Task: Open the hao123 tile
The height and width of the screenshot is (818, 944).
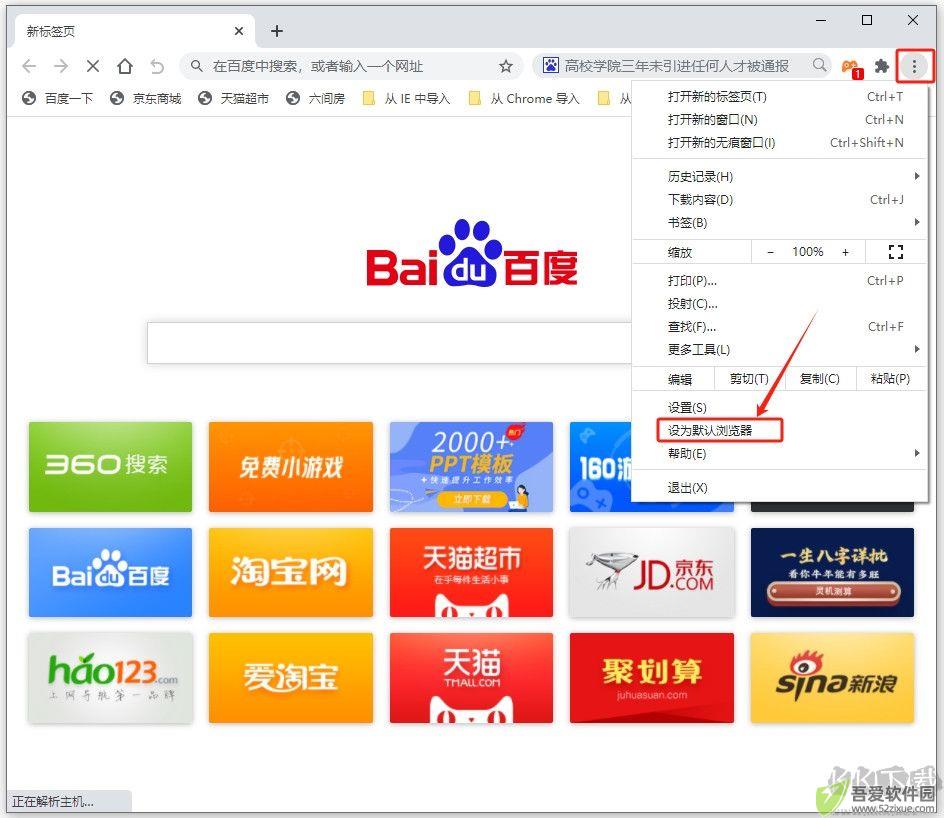Action: coord(110,678)
